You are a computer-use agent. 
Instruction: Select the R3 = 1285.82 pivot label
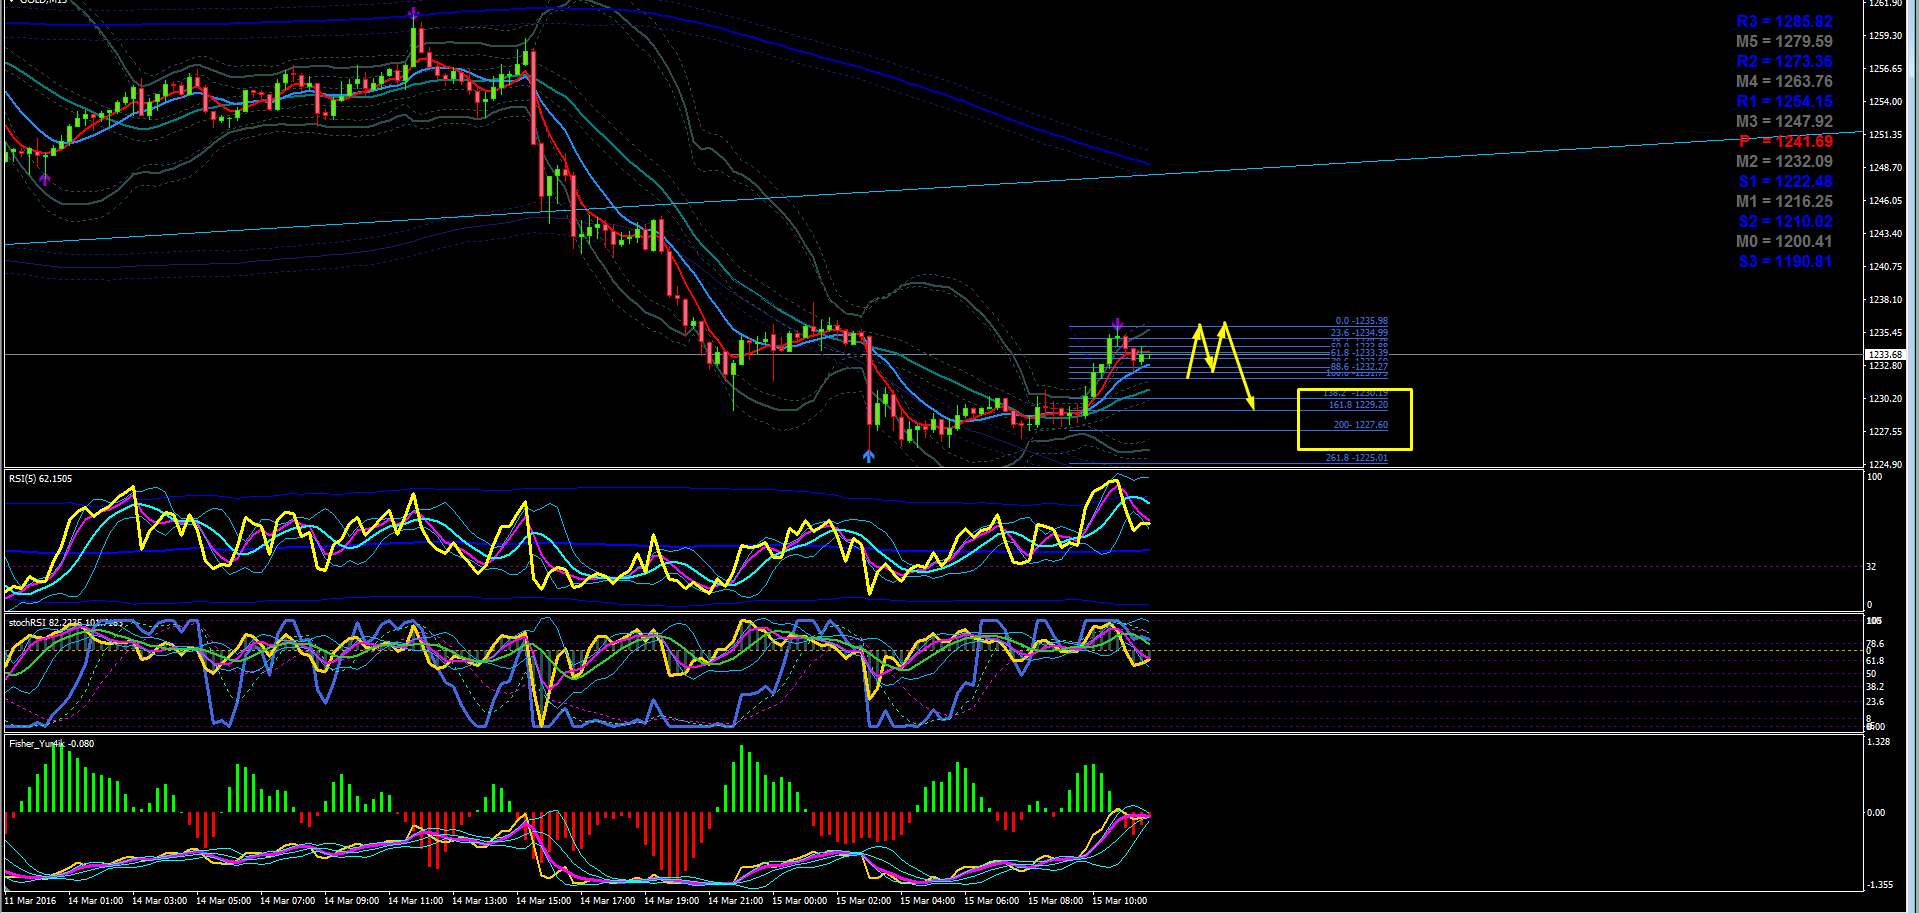[x=1784, y=22]
